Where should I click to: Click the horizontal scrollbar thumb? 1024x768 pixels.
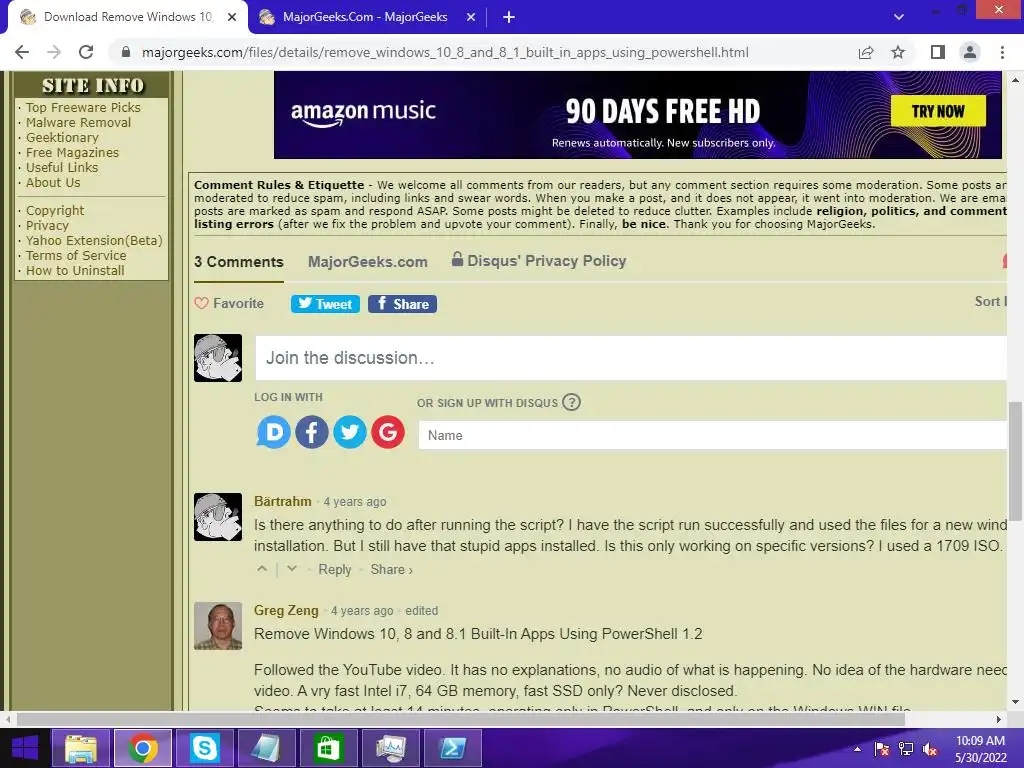[460, 719]
